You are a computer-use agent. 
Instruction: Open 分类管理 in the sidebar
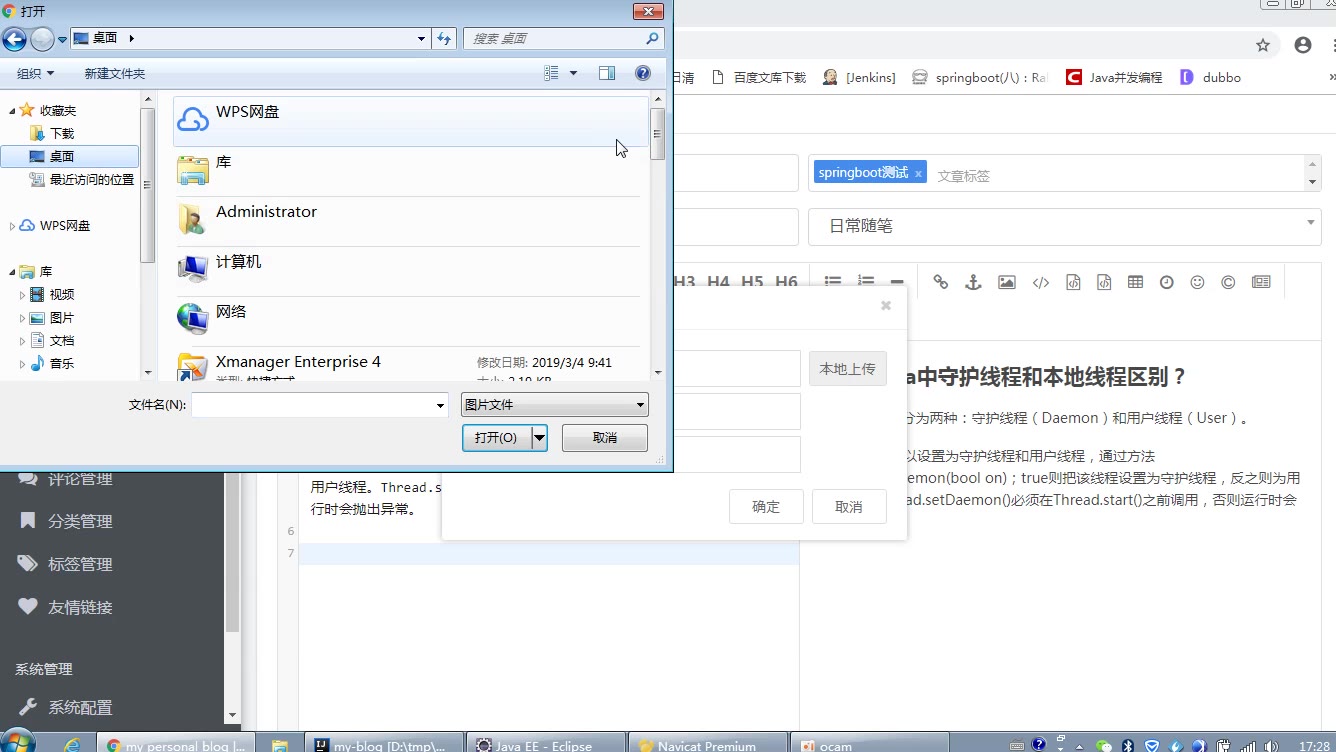(x=80, y=521)
